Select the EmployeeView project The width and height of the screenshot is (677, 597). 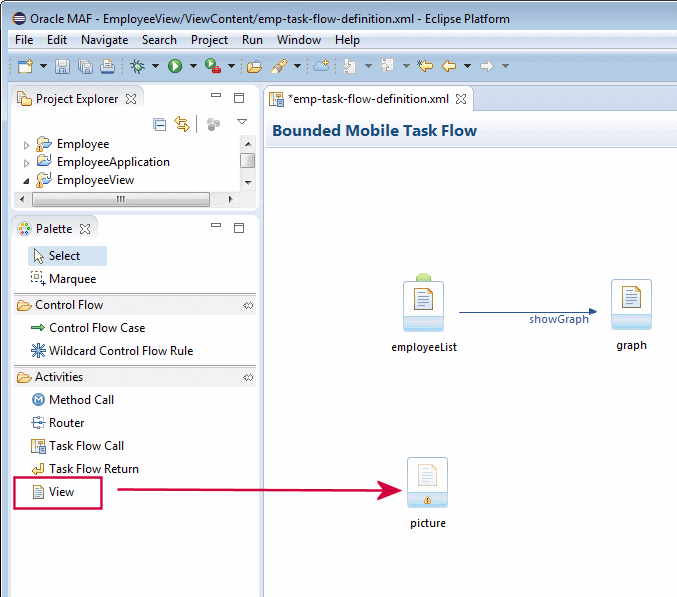tap(95, 180)
